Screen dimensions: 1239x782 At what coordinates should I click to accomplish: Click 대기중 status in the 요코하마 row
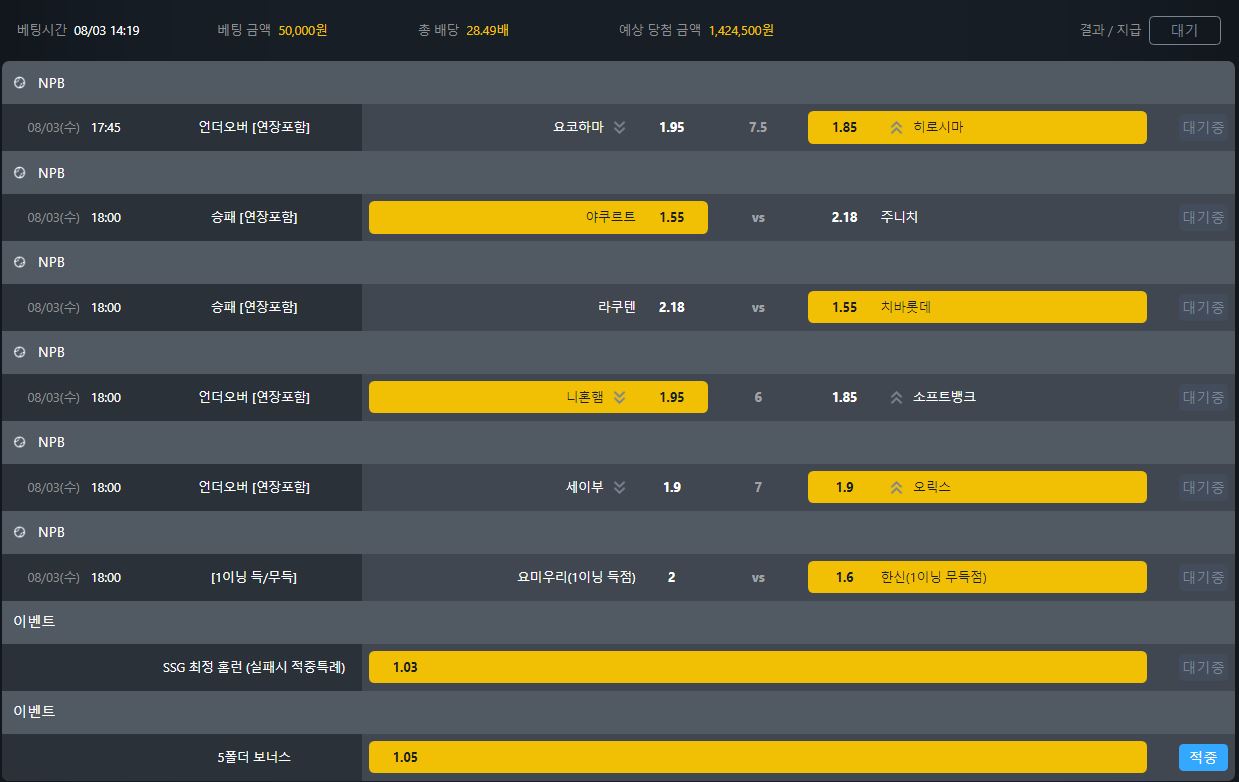click(1202, 127)
